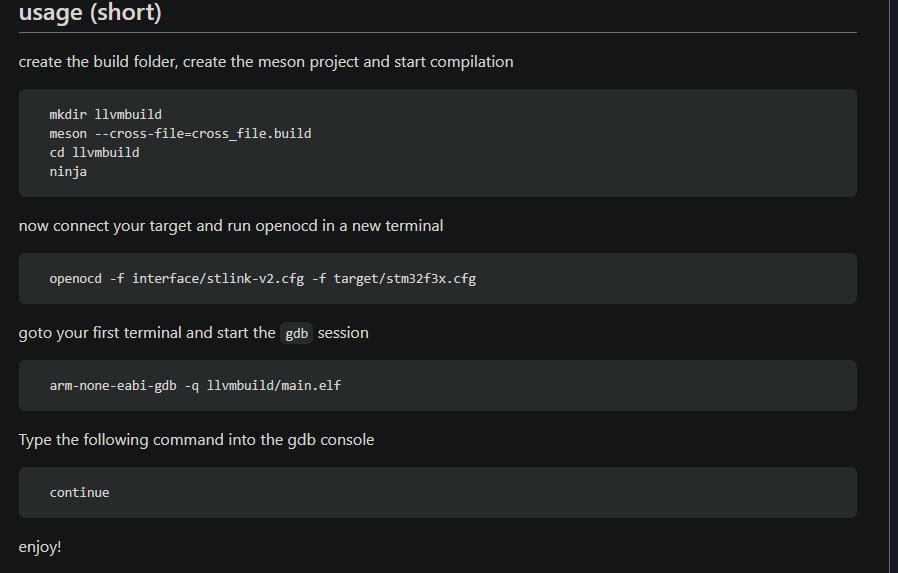
Task: Click the page's vertical scrollbar track
Action: coord(891,286)
